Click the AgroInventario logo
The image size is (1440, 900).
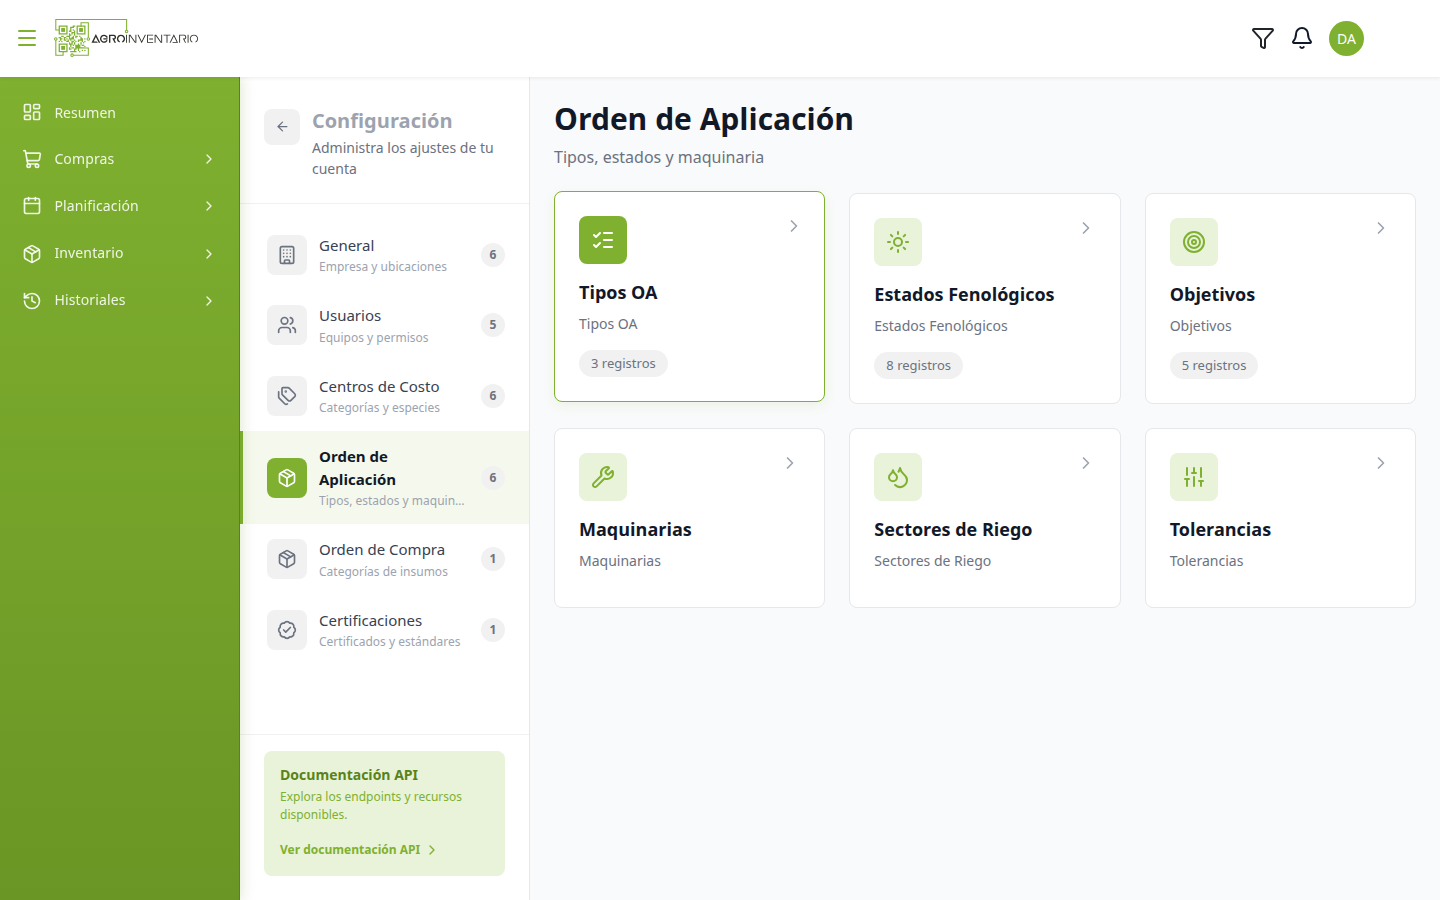[127, 38]
